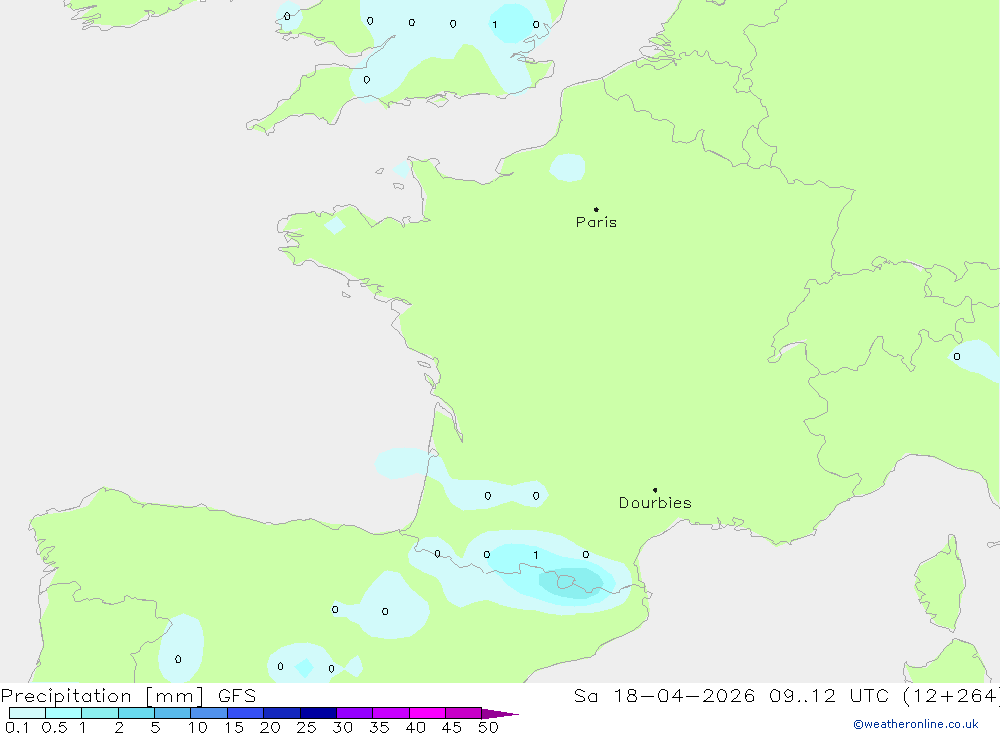Click the "1" value over southeast England

pos(494,25)
